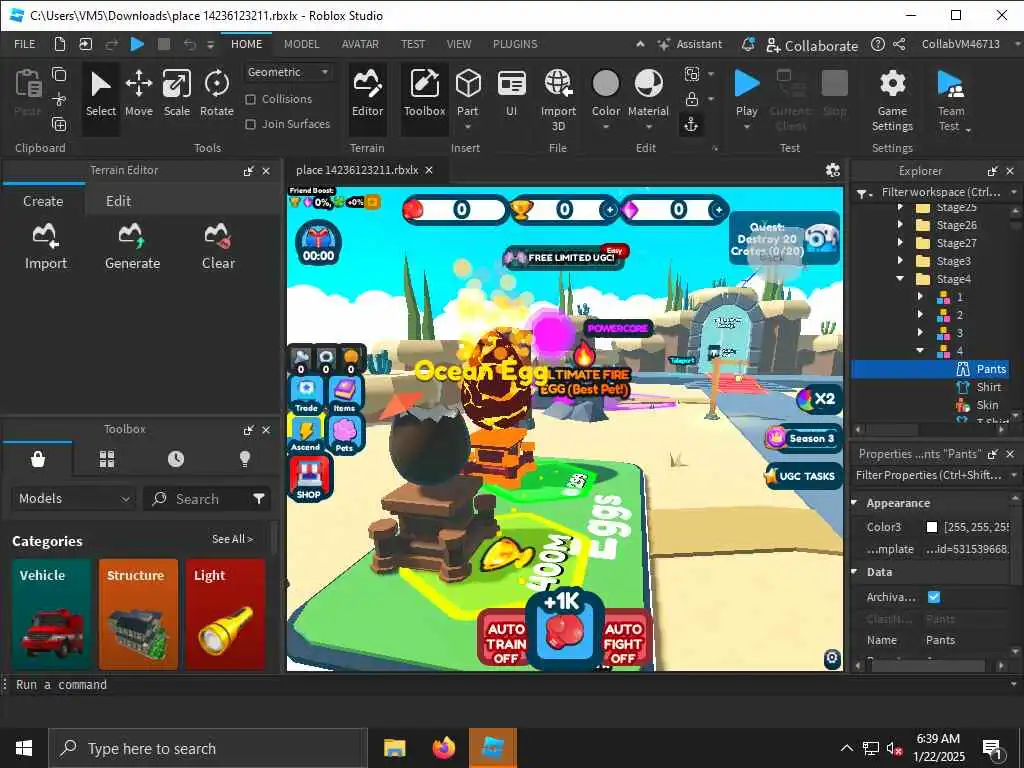Screen dimensions: 1024x768
Task: Click the CollabVM46713 account name
Action: tap(961, 44)
